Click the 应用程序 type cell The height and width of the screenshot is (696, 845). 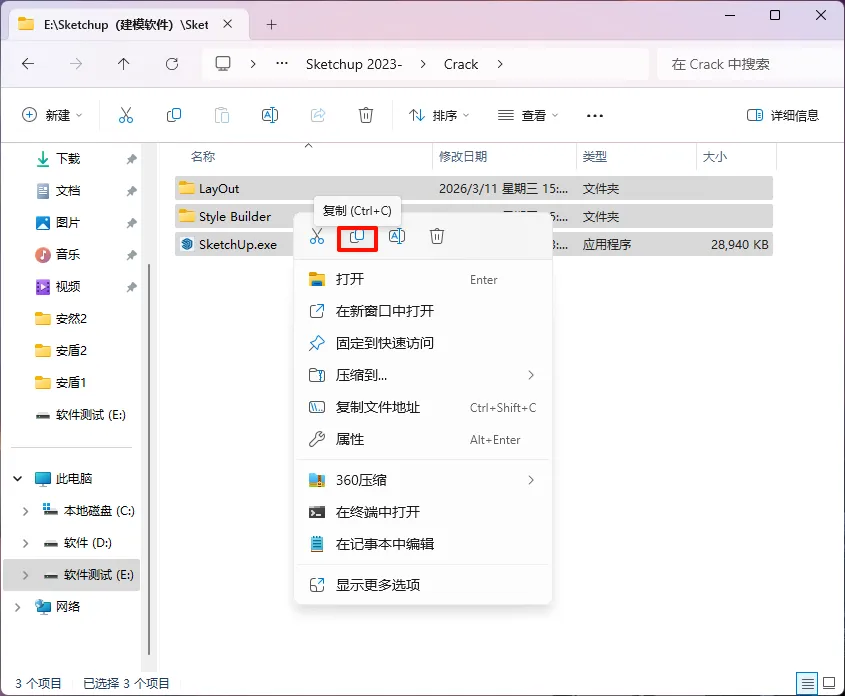(606, 245)
